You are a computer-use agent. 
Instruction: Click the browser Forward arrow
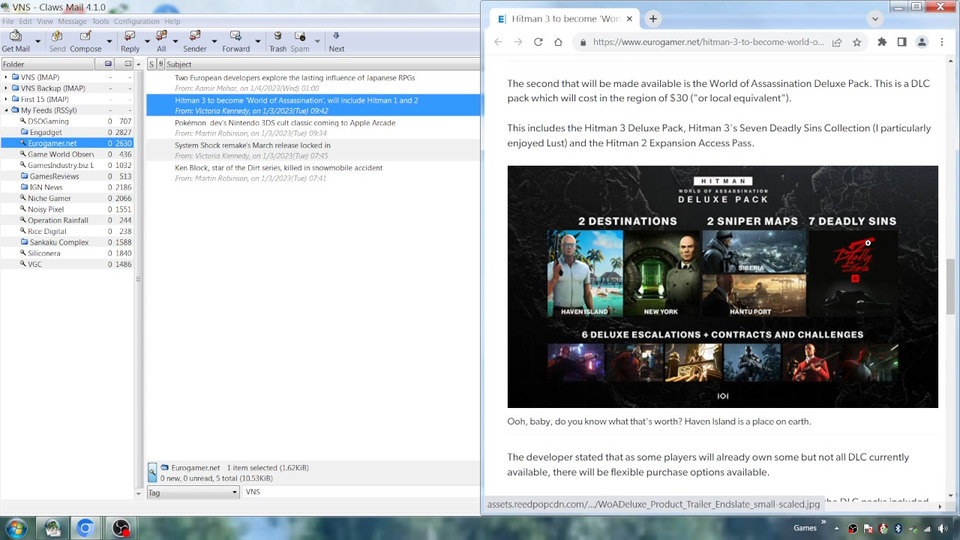(x=518, y=42)
